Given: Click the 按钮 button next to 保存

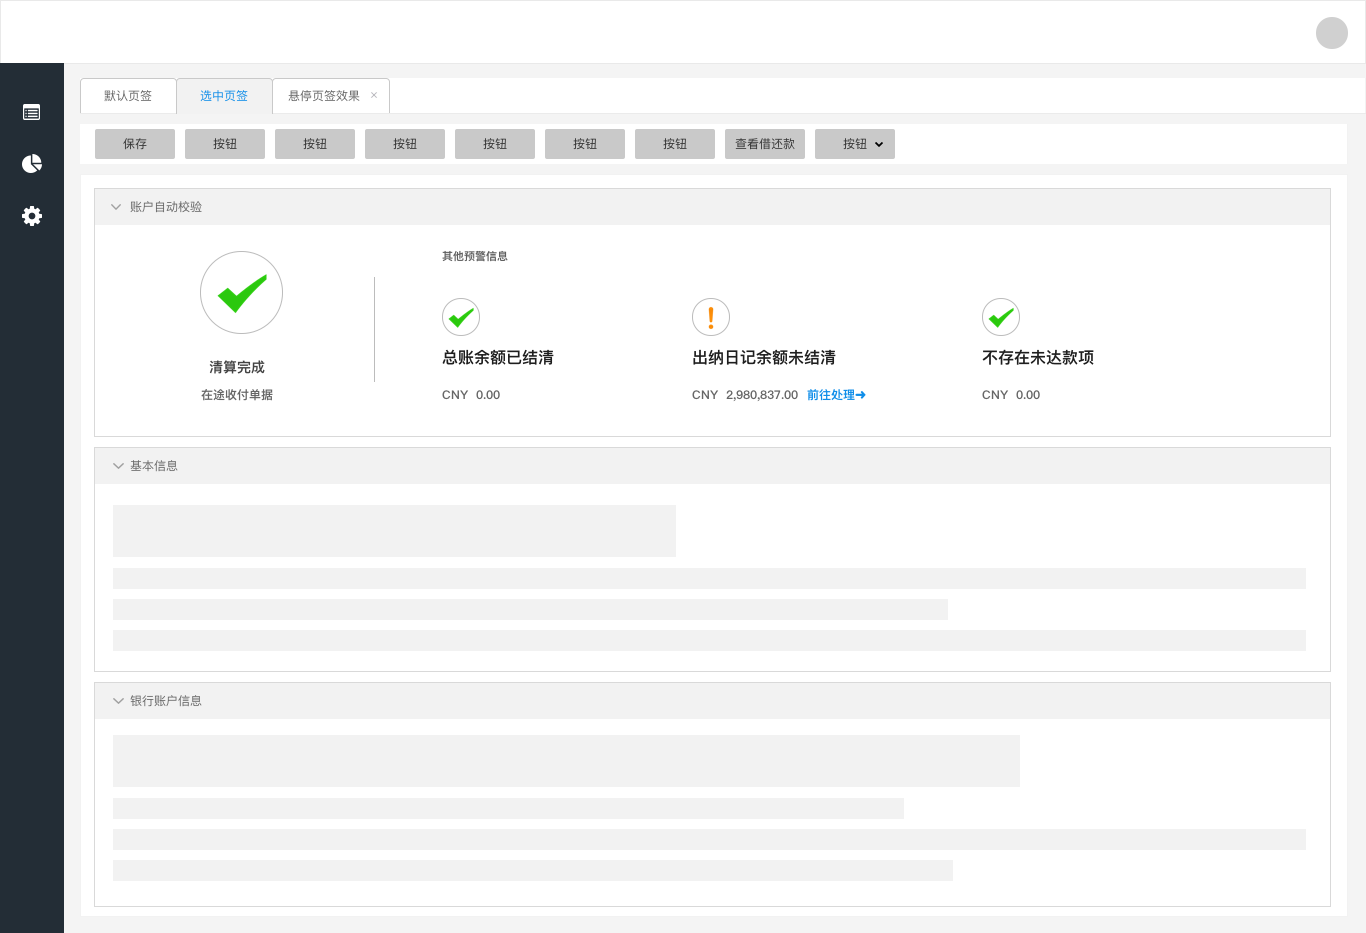Looking at the screenshot, I should pyautogui.click(x=225, y=144).
